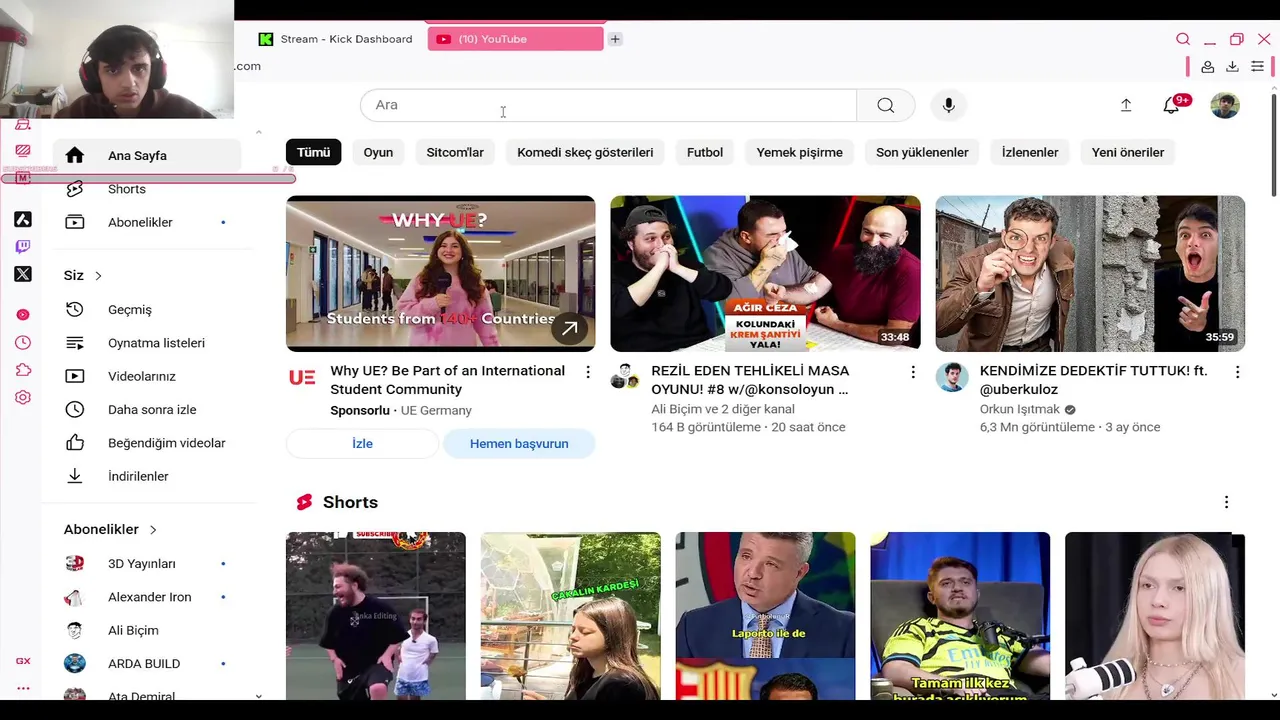1280x720 pixels.
Task: Go to Ana Sayfa in sidebar
Action: 147,155
